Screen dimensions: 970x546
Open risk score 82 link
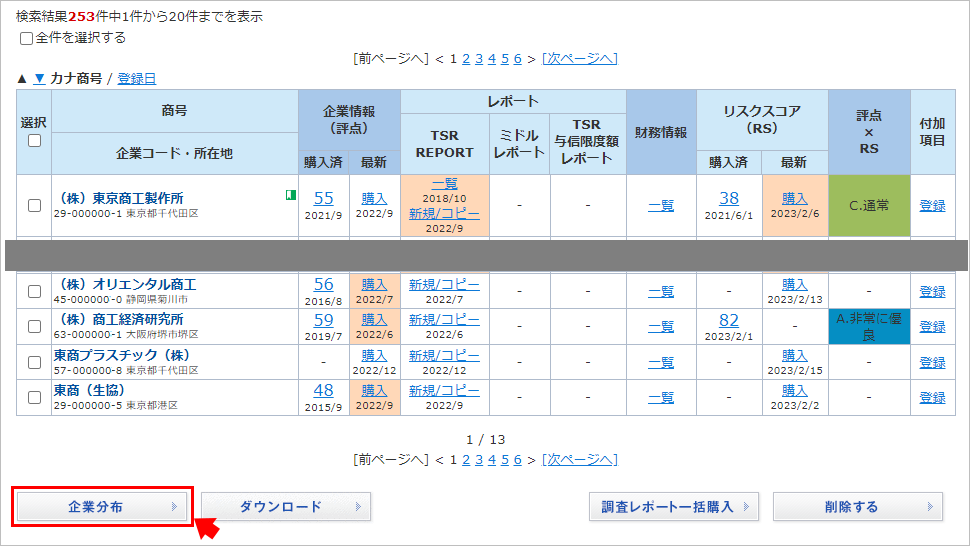729,320
